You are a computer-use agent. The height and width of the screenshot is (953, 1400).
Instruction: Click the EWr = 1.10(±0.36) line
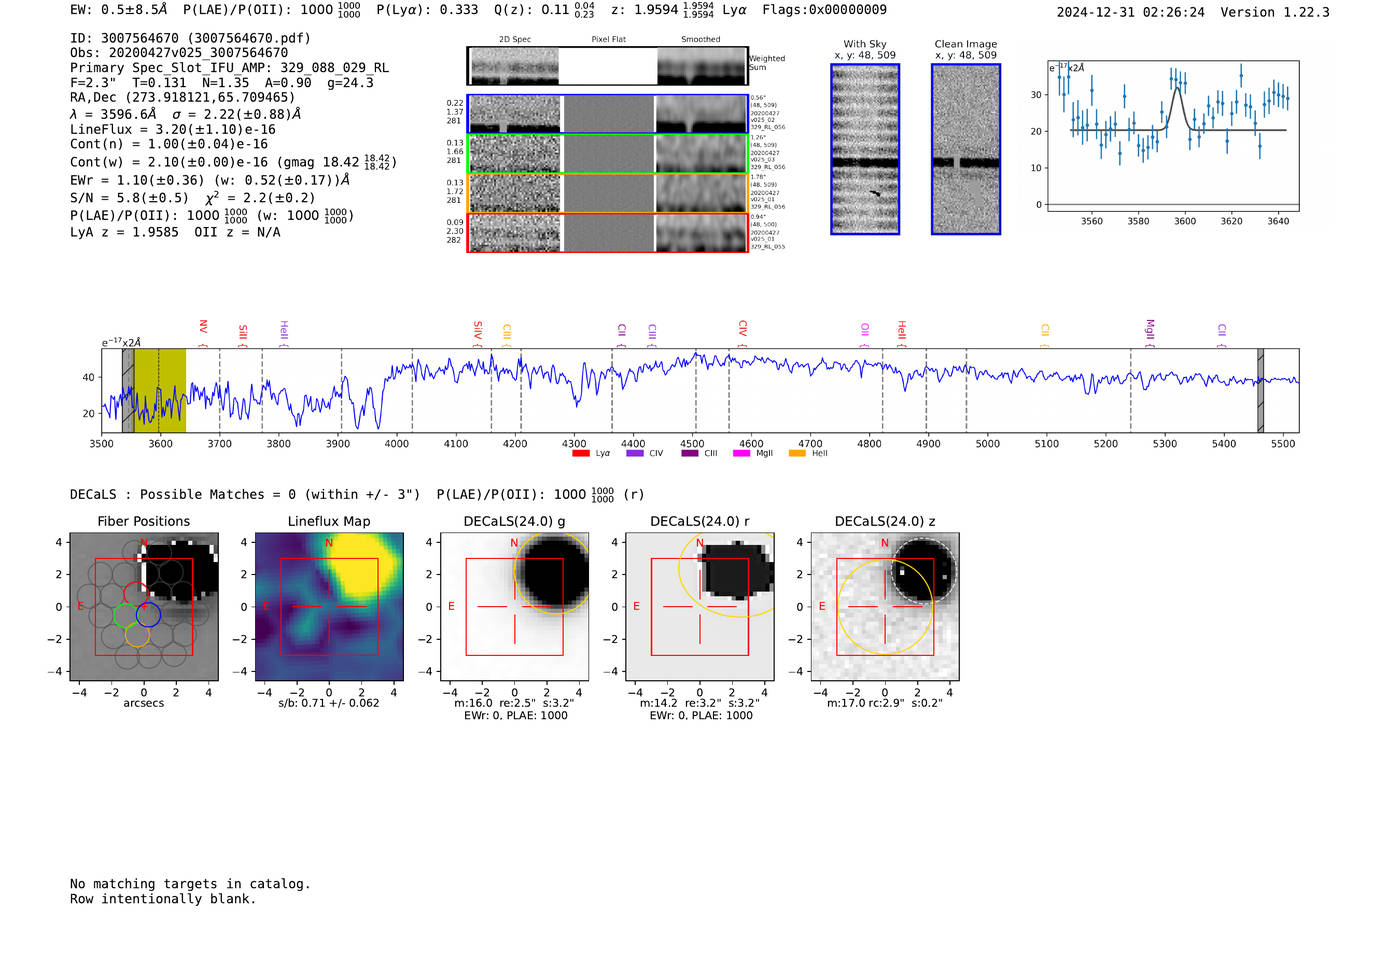click(210, 181)
